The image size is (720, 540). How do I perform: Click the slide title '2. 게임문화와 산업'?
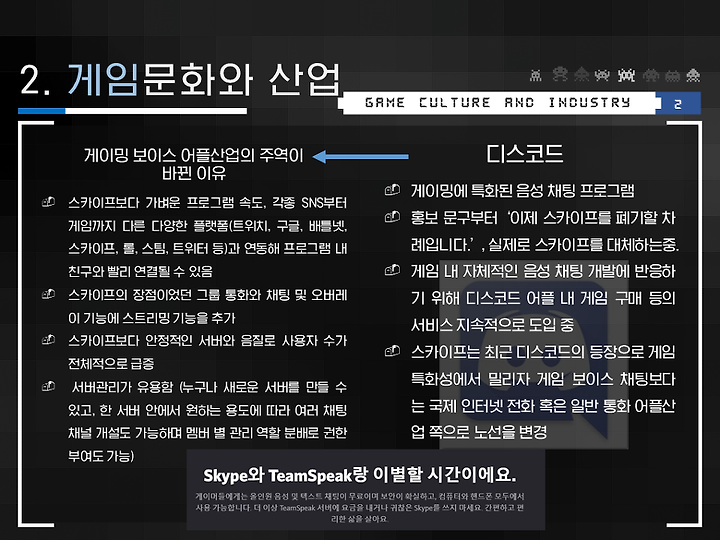pyautogui.click(x=180, y=79)
